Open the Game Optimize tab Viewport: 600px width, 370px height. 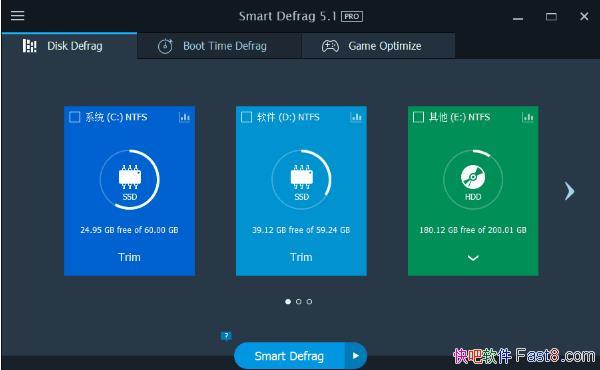(x=378, y=46)
